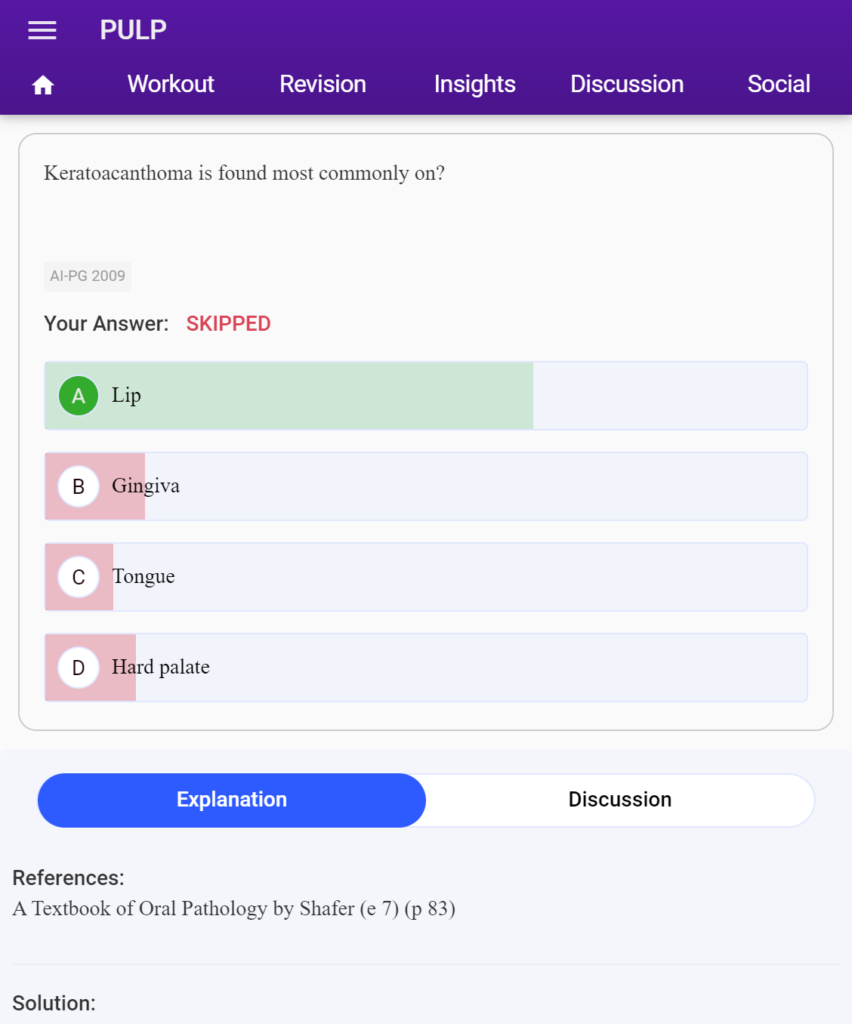
Task: Click the SKIPPED answer status
Action: coord(229,324)
